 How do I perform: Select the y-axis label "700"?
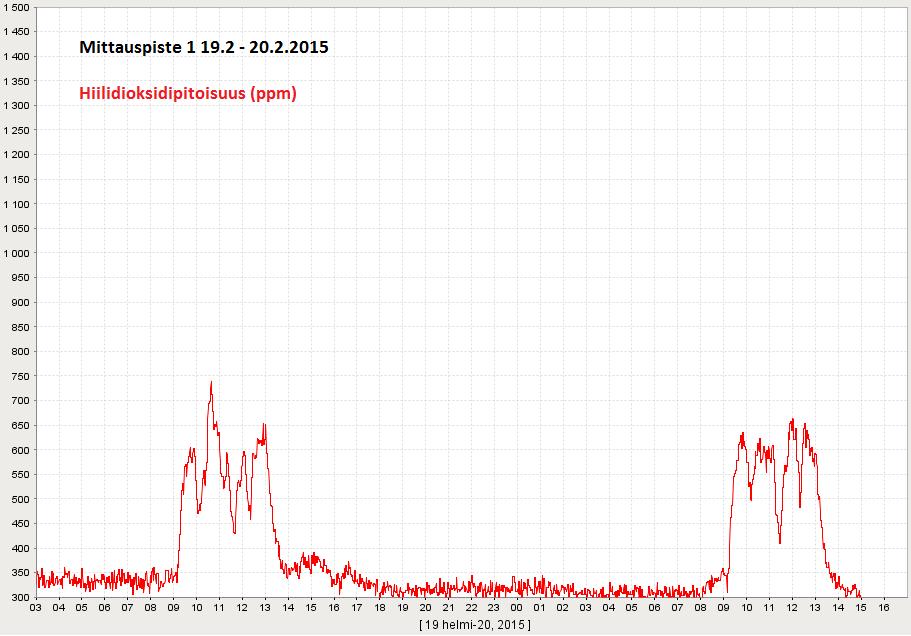tap(20, 400)
